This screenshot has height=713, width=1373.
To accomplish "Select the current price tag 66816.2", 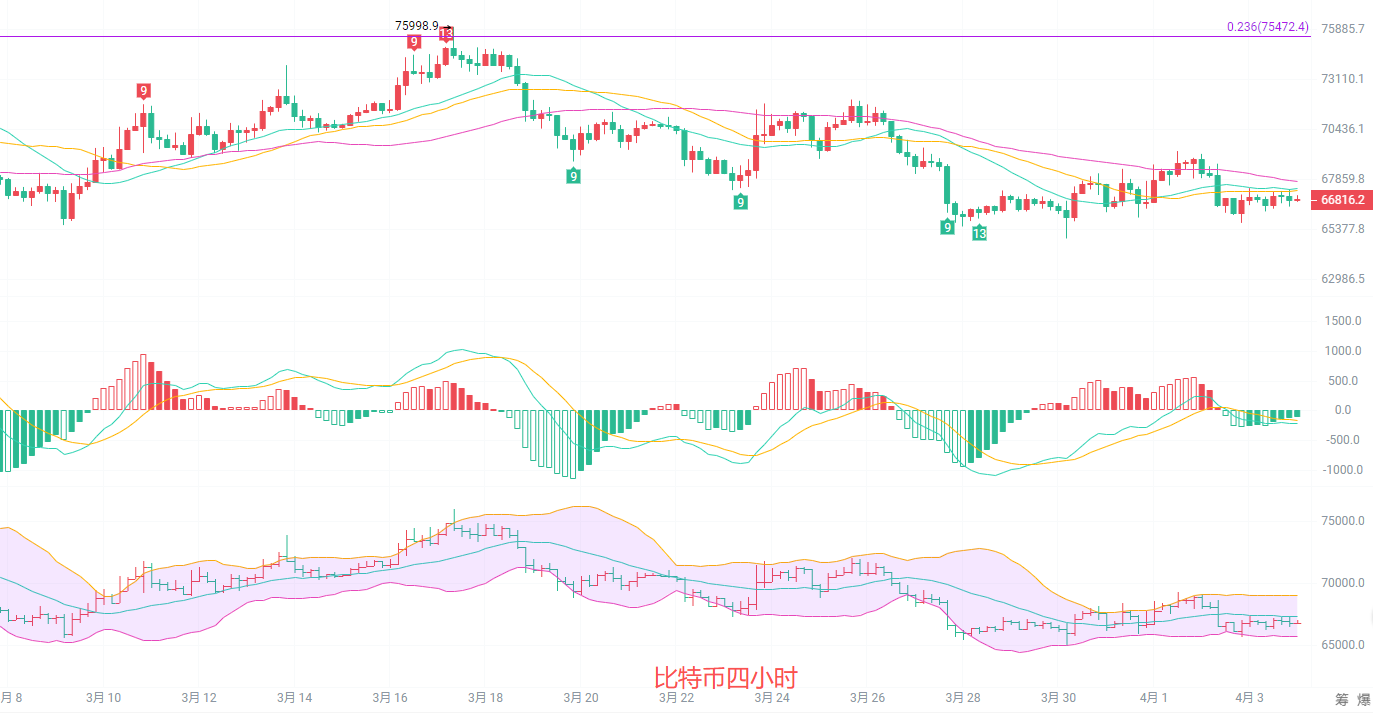I will click(x=1342, y=200).
